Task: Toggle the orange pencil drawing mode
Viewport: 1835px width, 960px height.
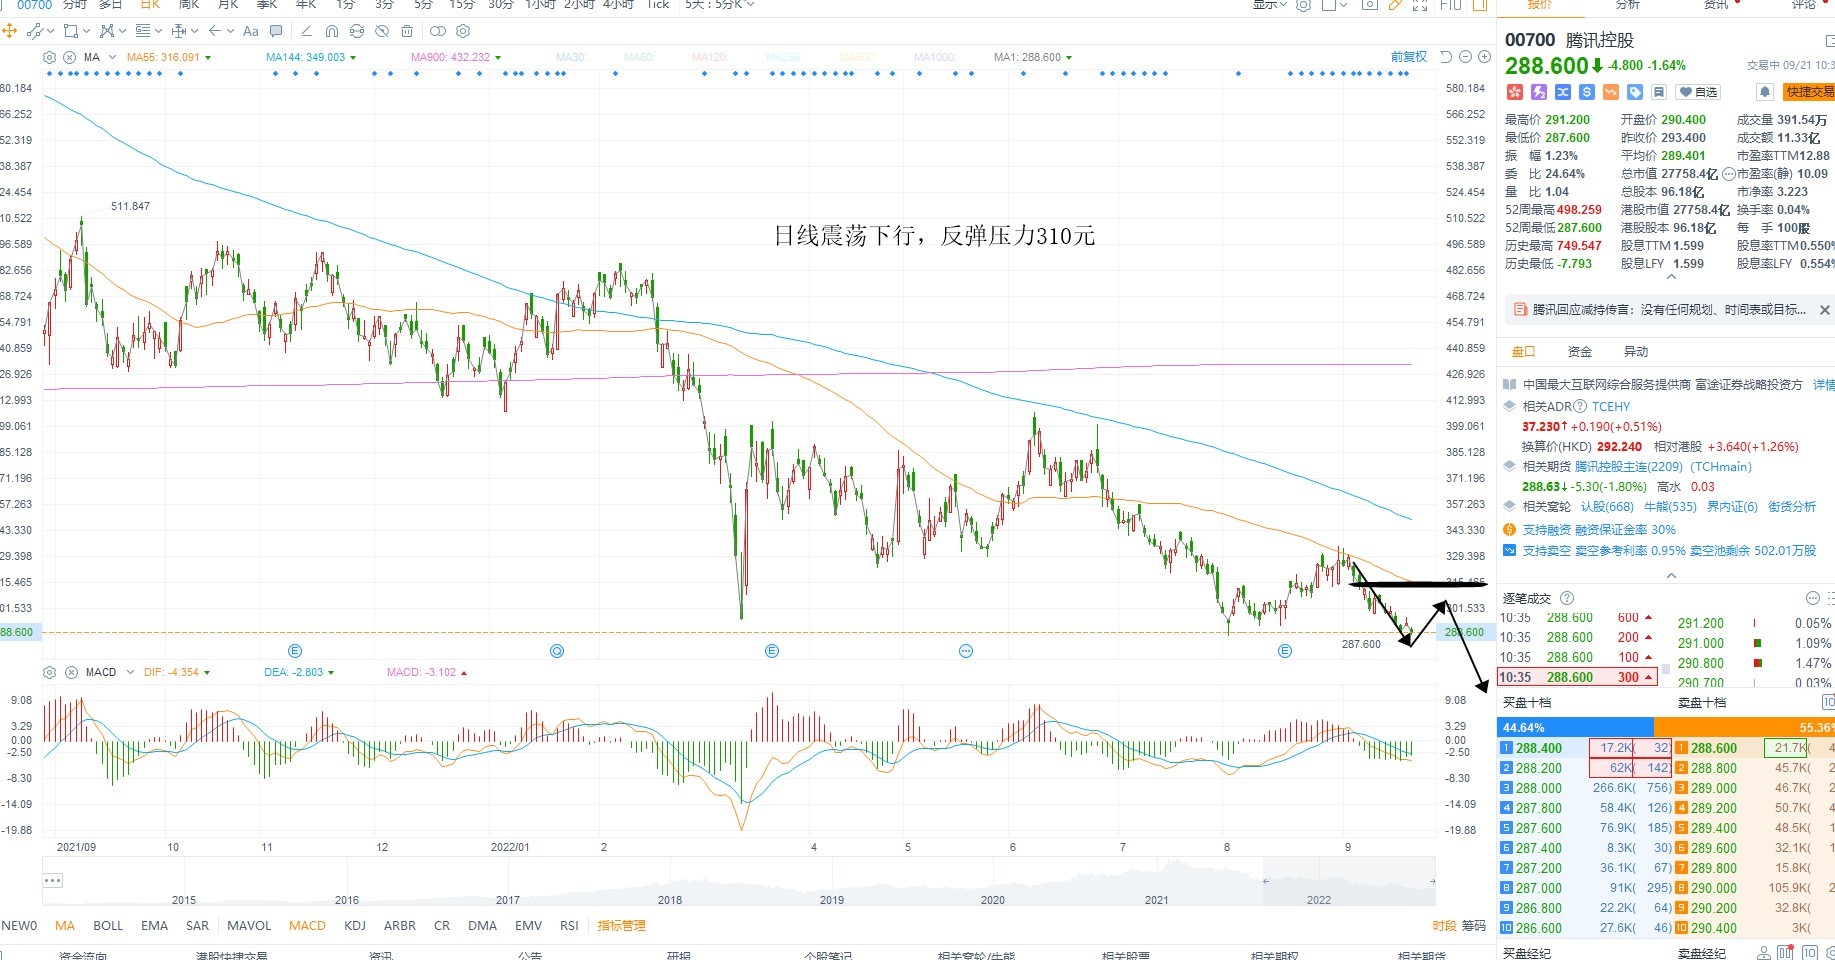Action: [1395, 5]
